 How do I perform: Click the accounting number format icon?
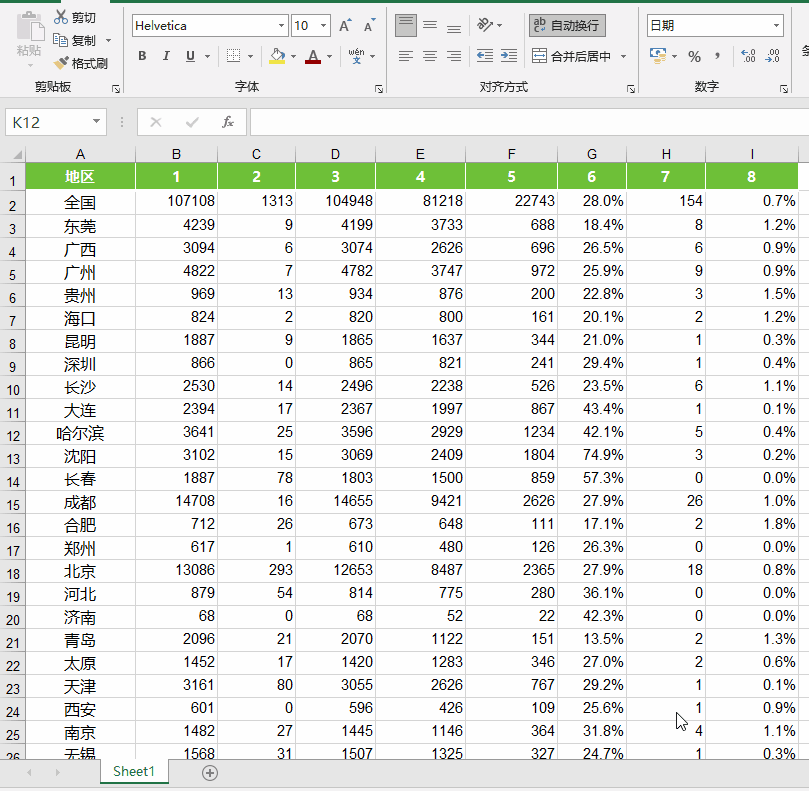658,56
